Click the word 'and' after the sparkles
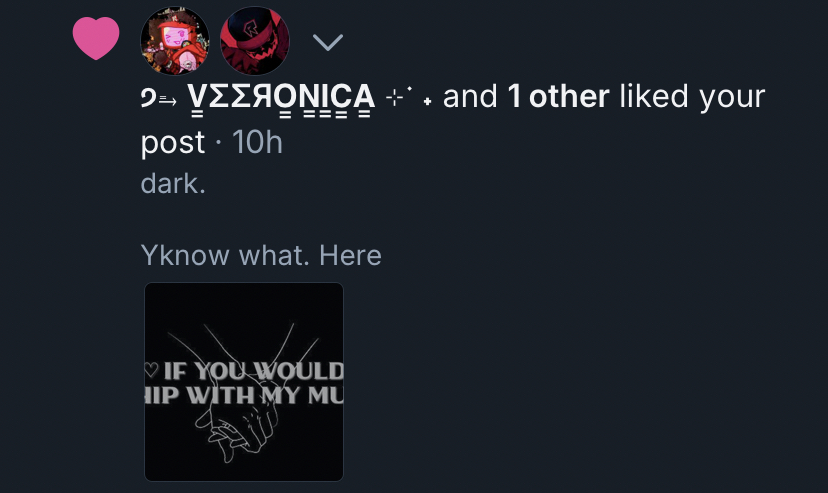Viewport: 828px width, 493px height. click(x=470, y=97)
